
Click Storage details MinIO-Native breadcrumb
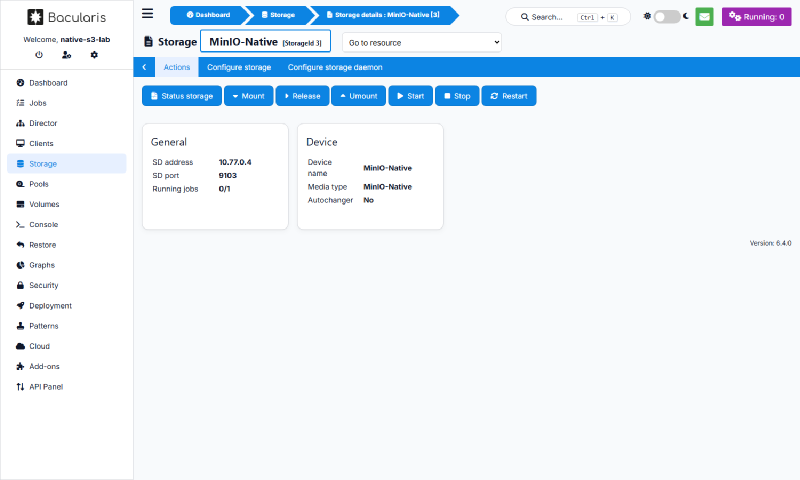pos(383,15)
